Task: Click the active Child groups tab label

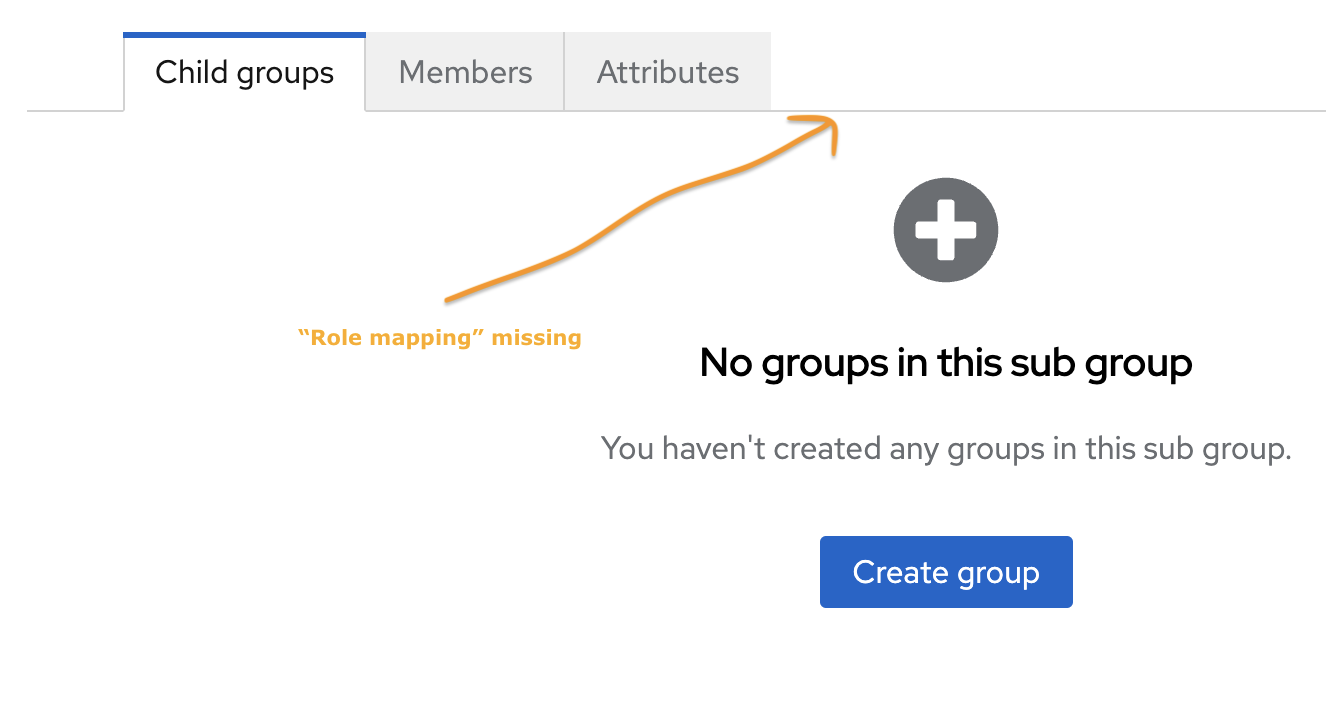Action: tap(243, 71)
